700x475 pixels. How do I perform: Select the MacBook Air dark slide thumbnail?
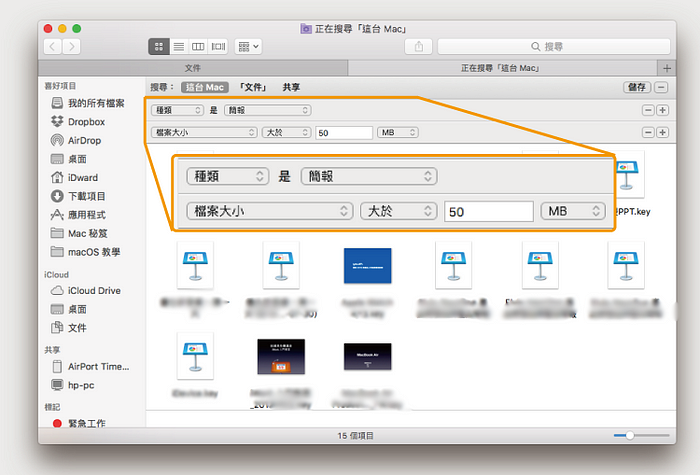367,357
